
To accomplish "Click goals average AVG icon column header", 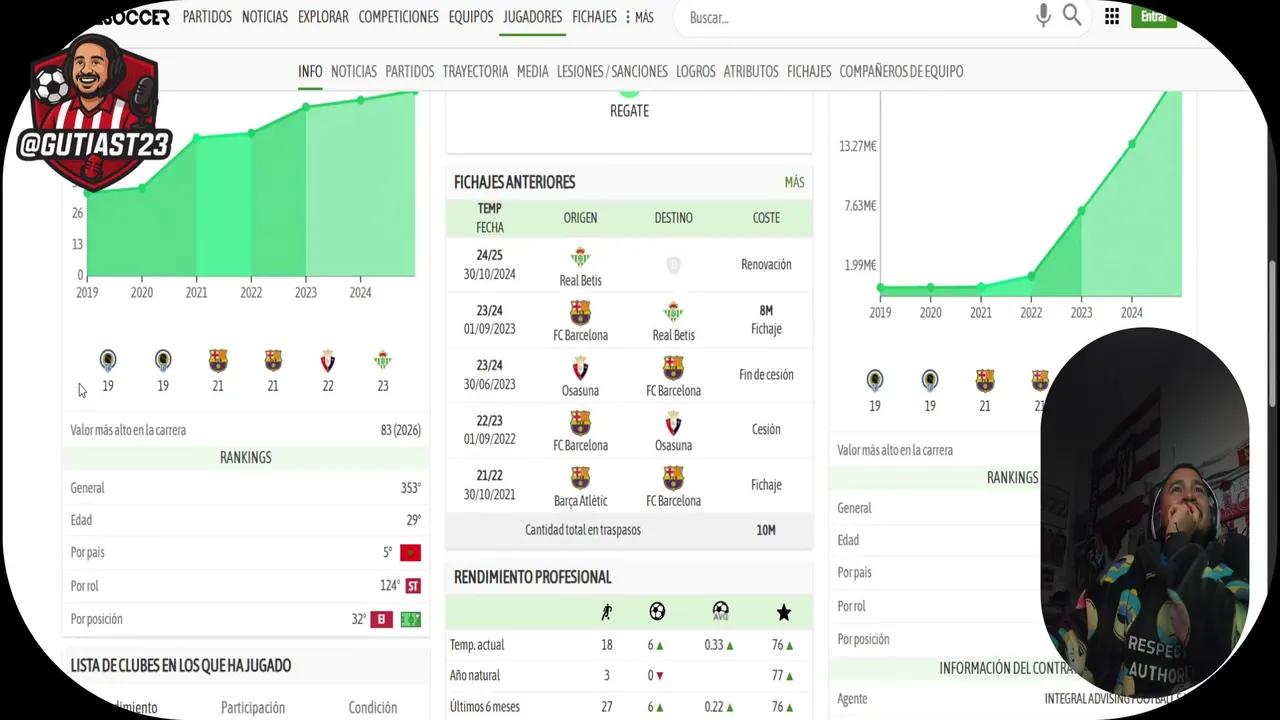I will coord(720,611).
